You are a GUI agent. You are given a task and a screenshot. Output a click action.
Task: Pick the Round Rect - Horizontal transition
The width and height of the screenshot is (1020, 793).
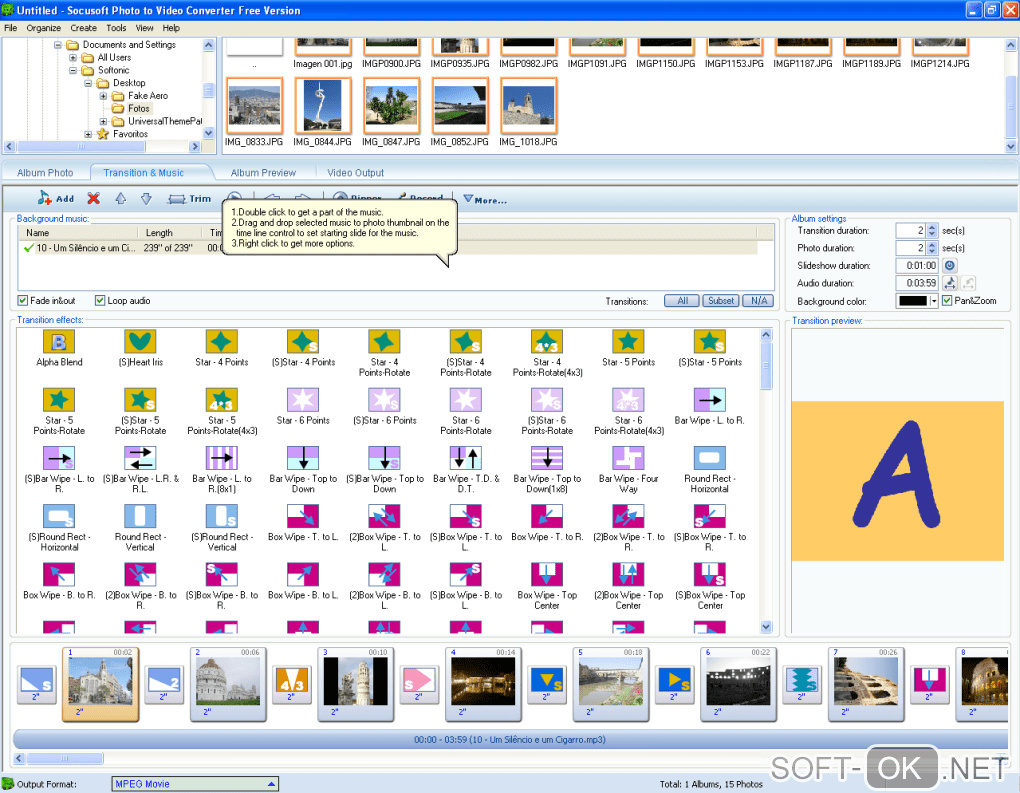point(710,458)
